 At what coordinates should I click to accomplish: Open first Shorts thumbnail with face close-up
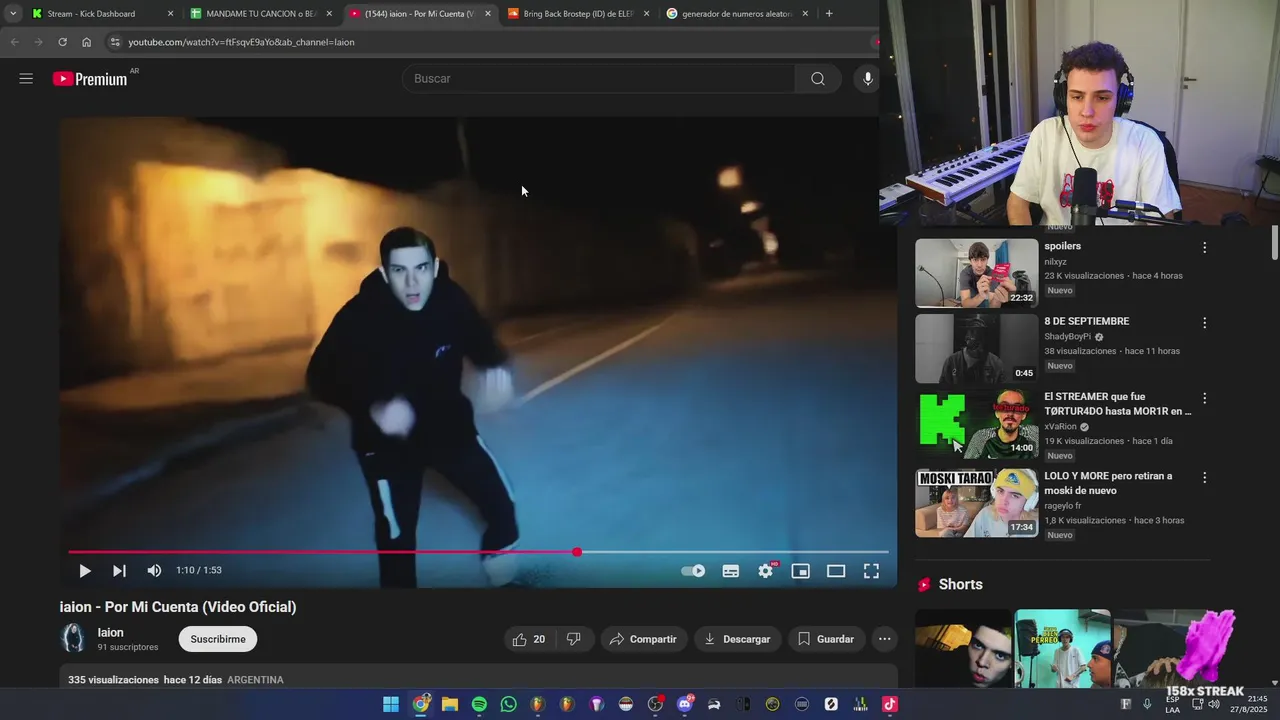pyautogui.click(x=964, y=648)
